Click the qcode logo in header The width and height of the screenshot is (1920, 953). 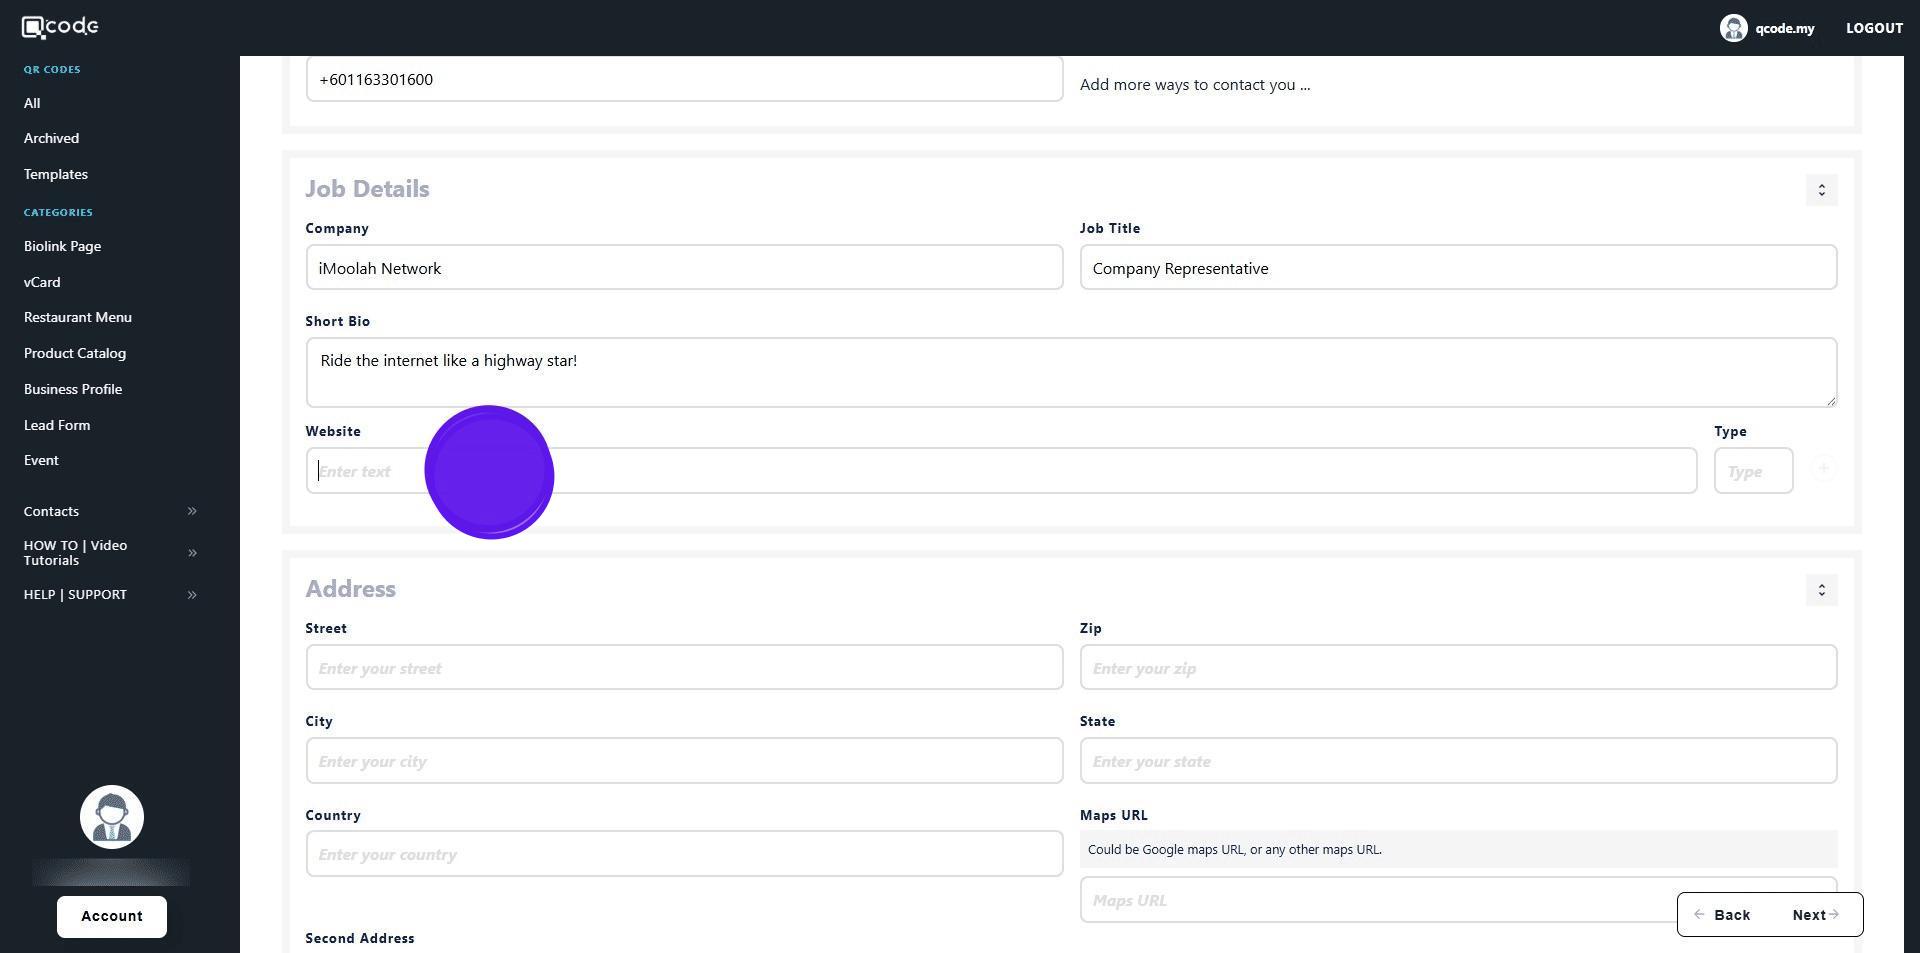coord(60,27)
